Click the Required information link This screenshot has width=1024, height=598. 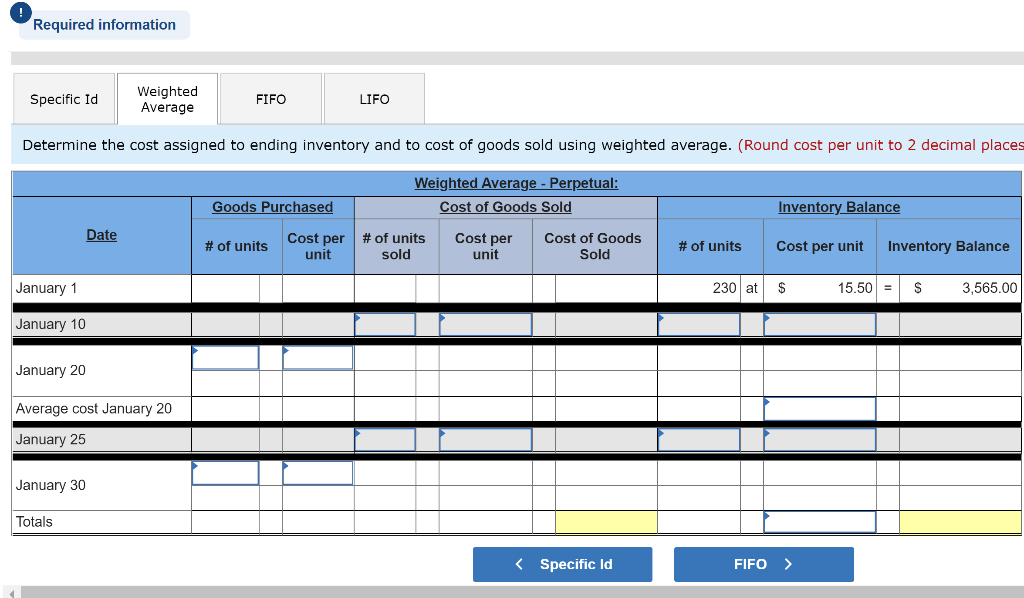coord(104,24)
